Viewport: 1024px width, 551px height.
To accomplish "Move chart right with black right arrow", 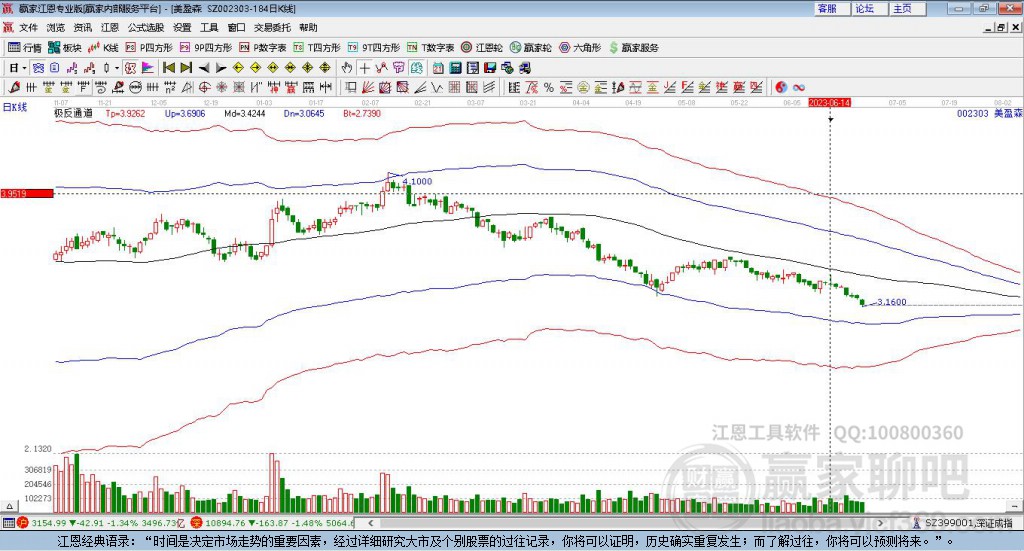I will (221, 68).
